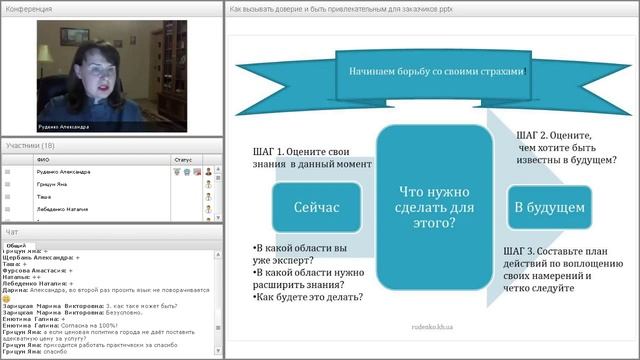
Task: Click the user avatar icon beside Грицун Яна
Action: (x=209, y=184)
